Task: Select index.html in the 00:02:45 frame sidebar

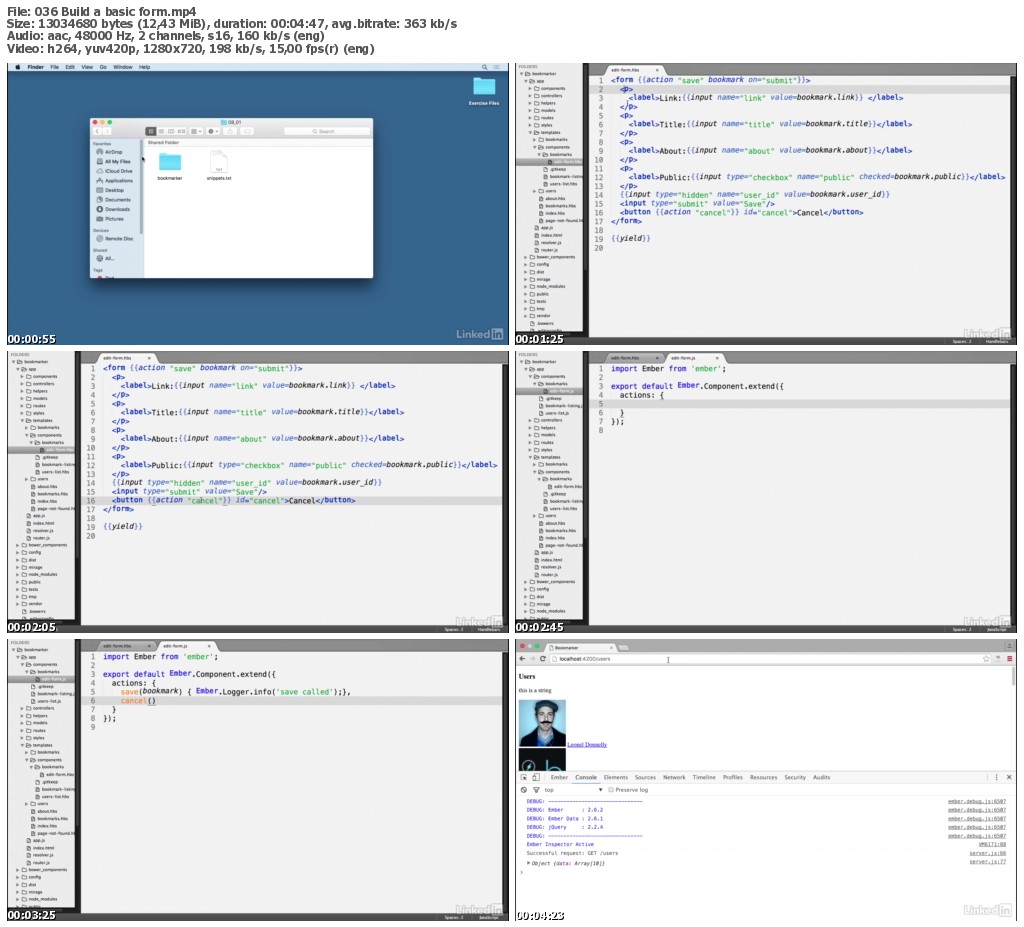Action: [x=550, y=560]
